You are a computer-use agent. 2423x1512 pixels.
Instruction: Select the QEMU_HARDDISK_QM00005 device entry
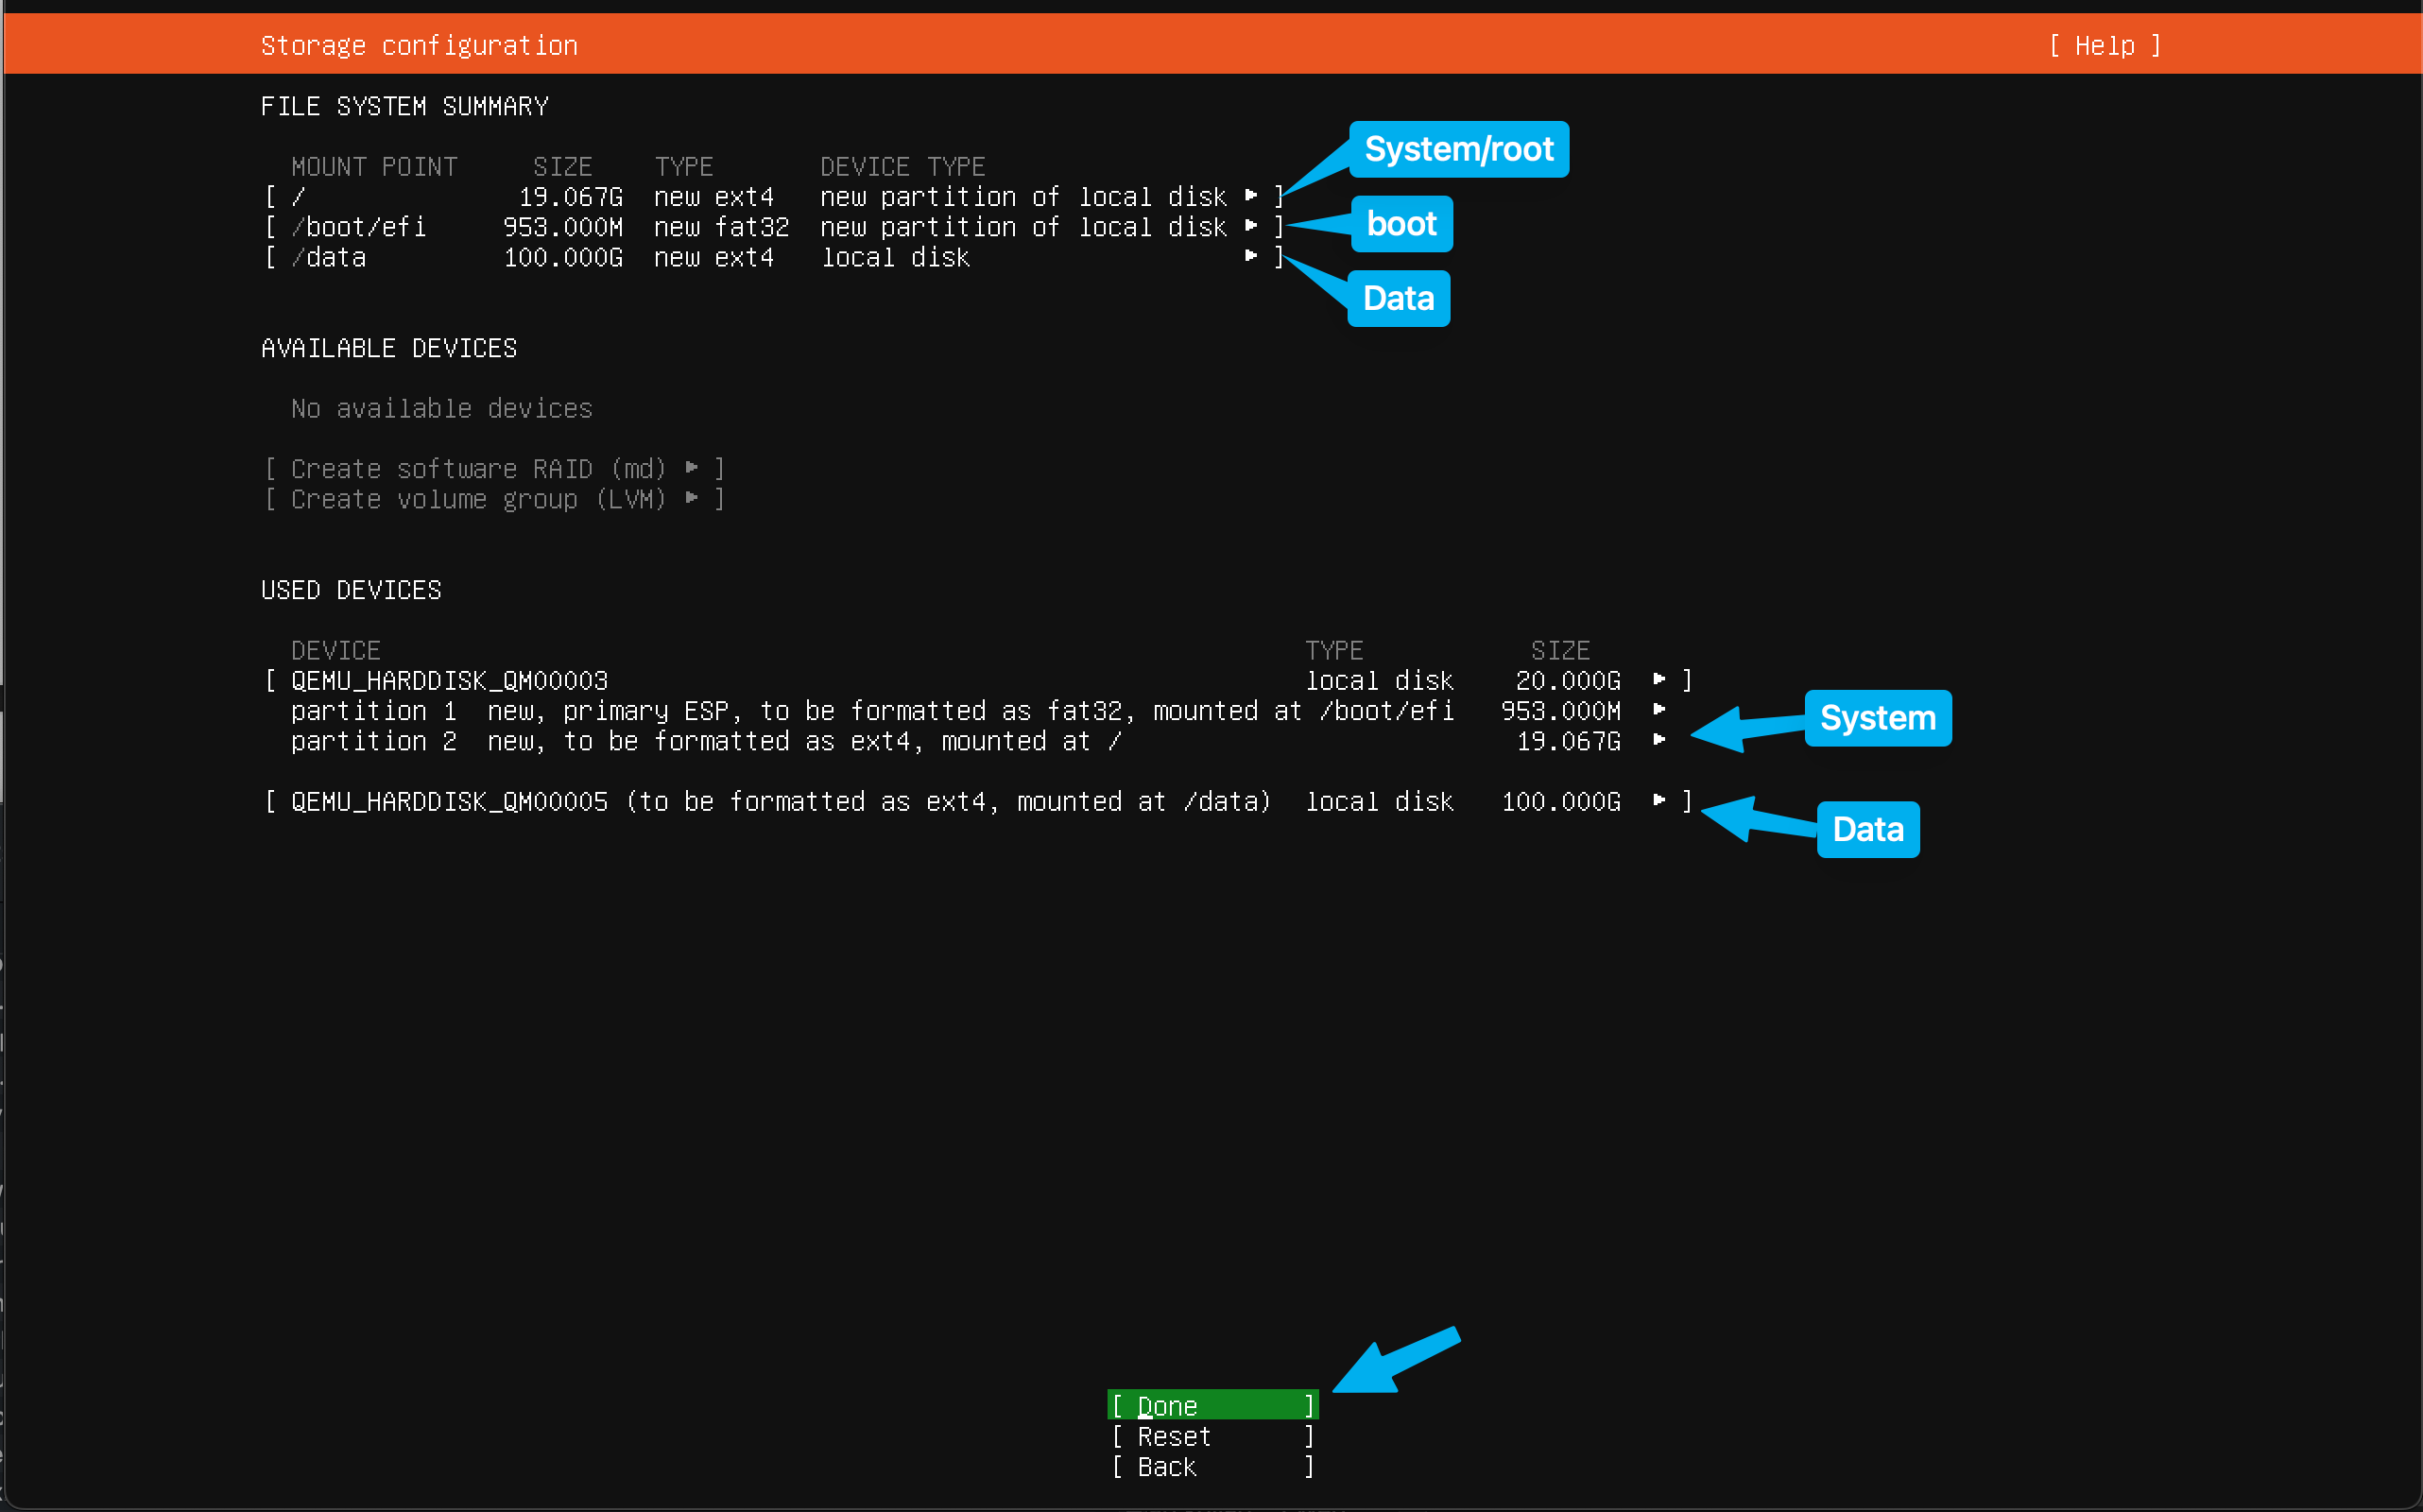tap(448, 800)
